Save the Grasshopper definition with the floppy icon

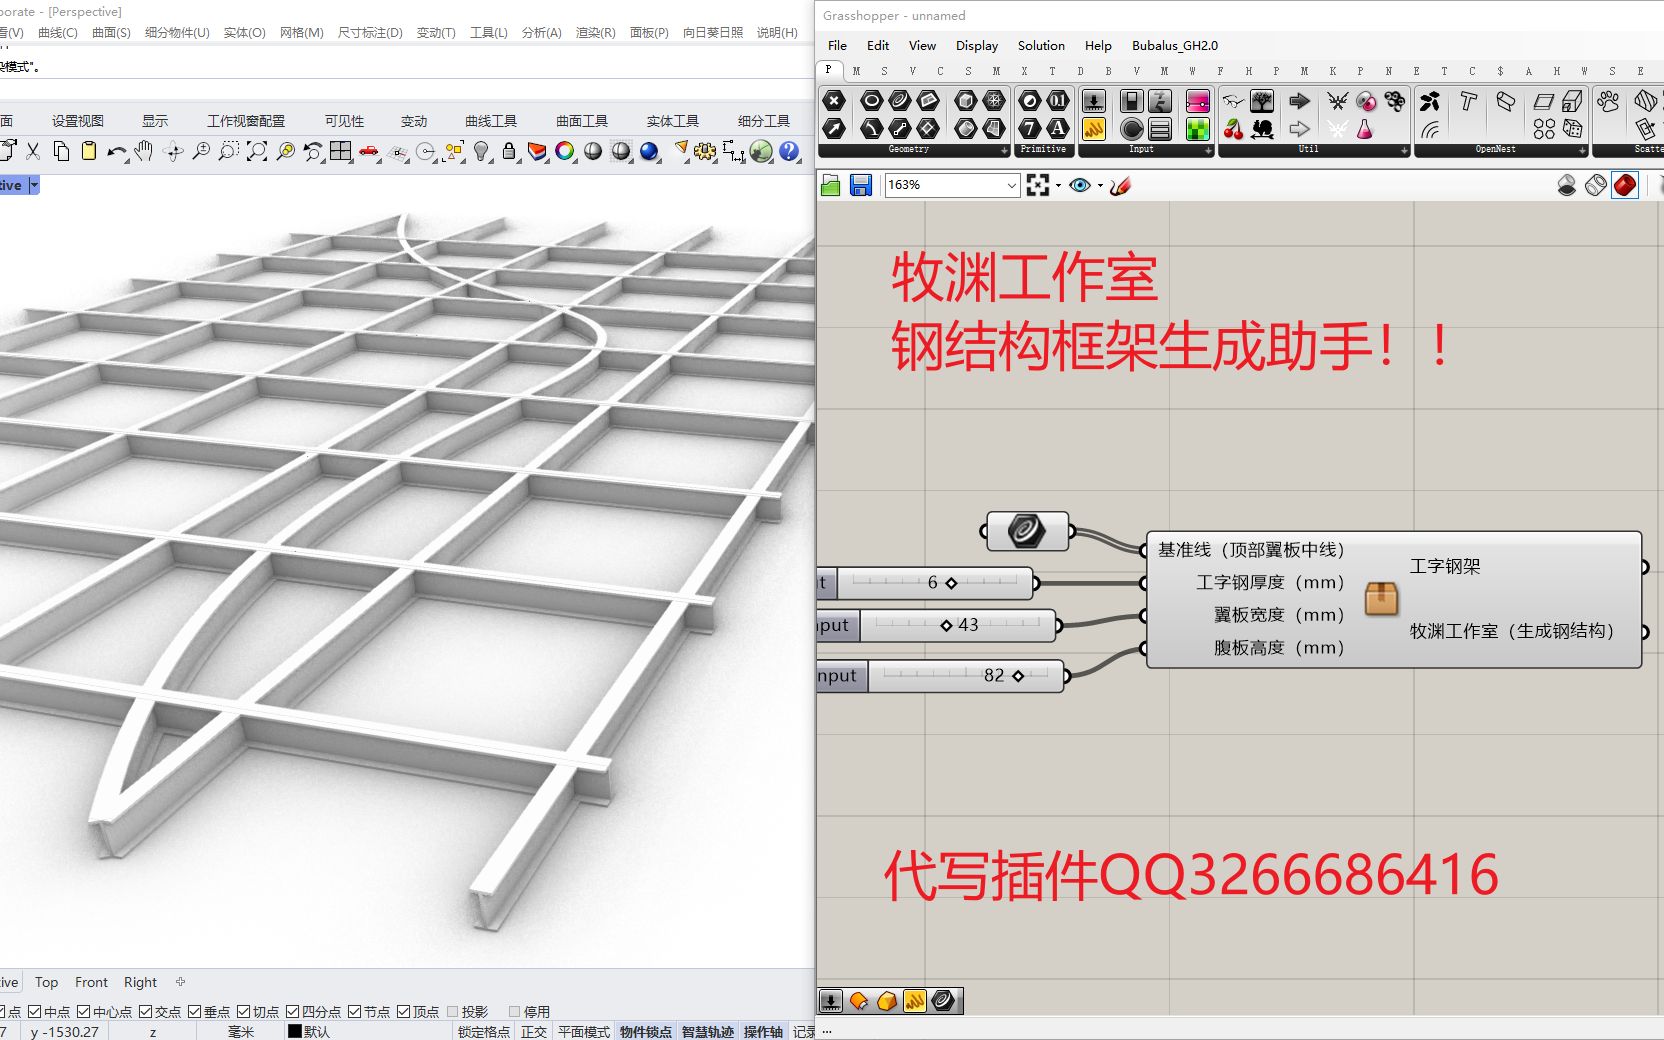click(860, 185)
